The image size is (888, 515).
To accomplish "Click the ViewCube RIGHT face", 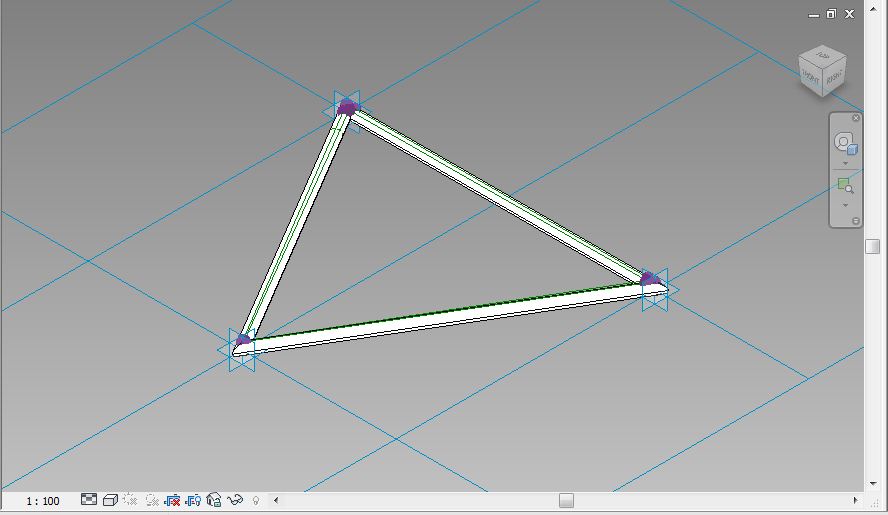I will pos(834,76).
